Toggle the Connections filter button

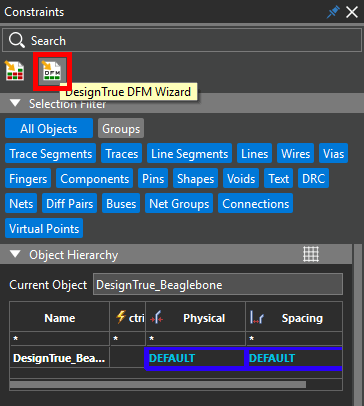(256, 203)
